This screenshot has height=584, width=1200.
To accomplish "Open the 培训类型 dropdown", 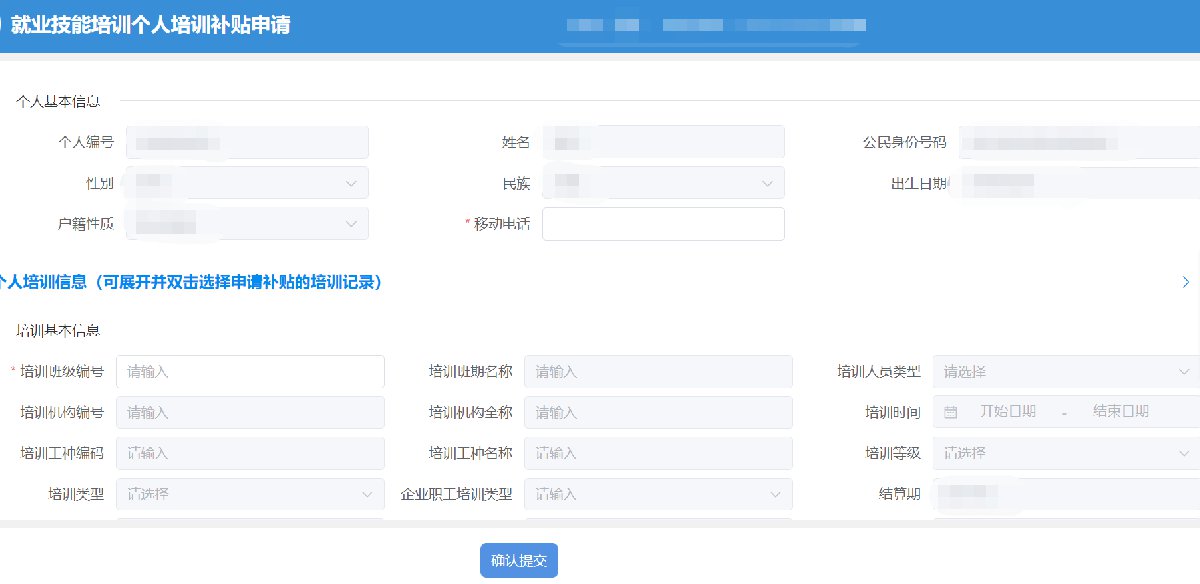I will coord(250,494).
